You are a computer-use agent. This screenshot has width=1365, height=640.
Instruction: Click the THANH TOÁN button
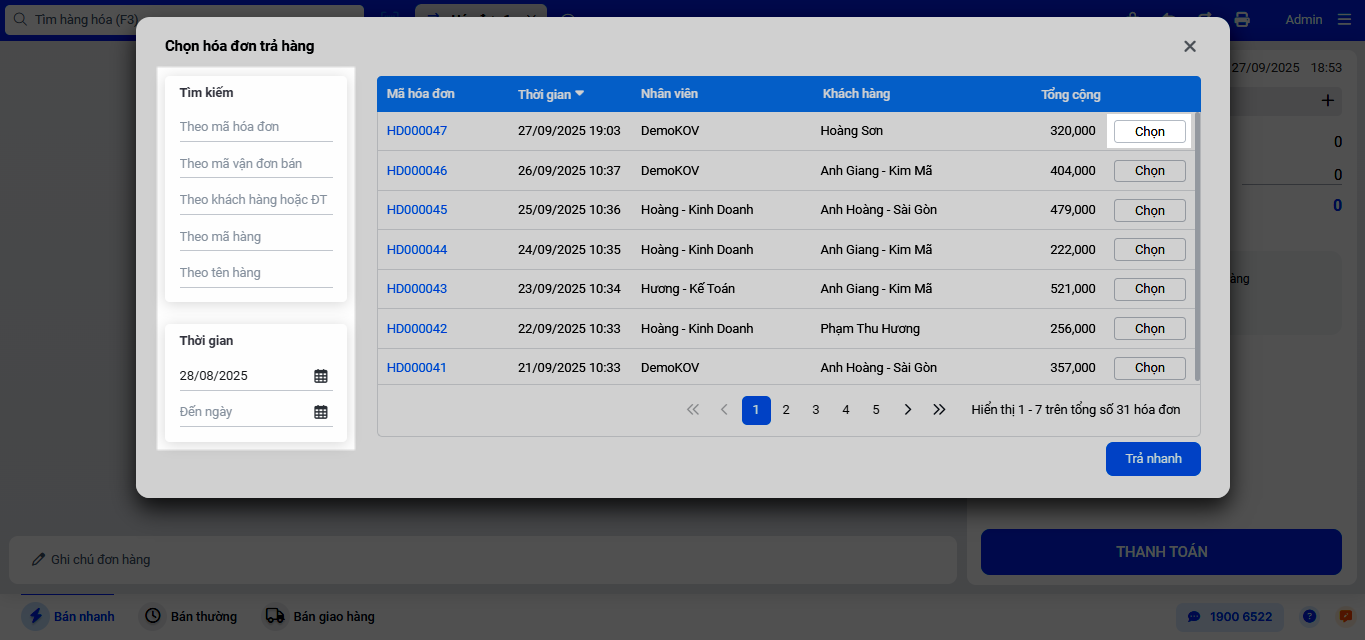[x=1161, y=552]
